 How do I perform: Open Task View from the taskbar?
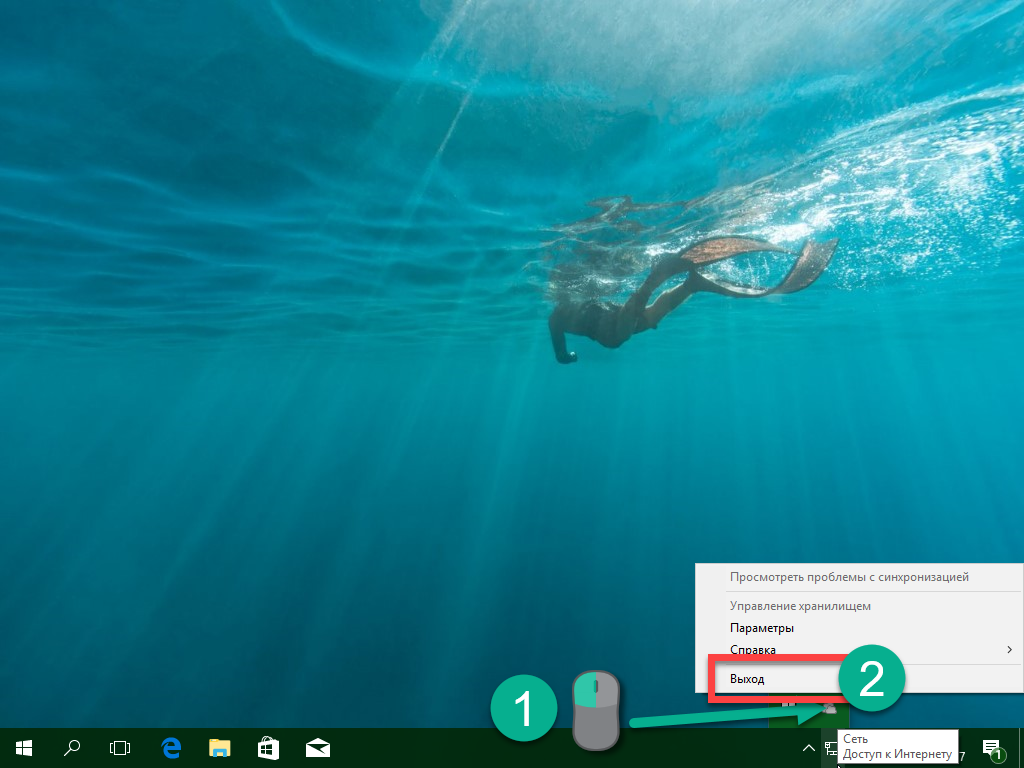click(x=120, y=747)
